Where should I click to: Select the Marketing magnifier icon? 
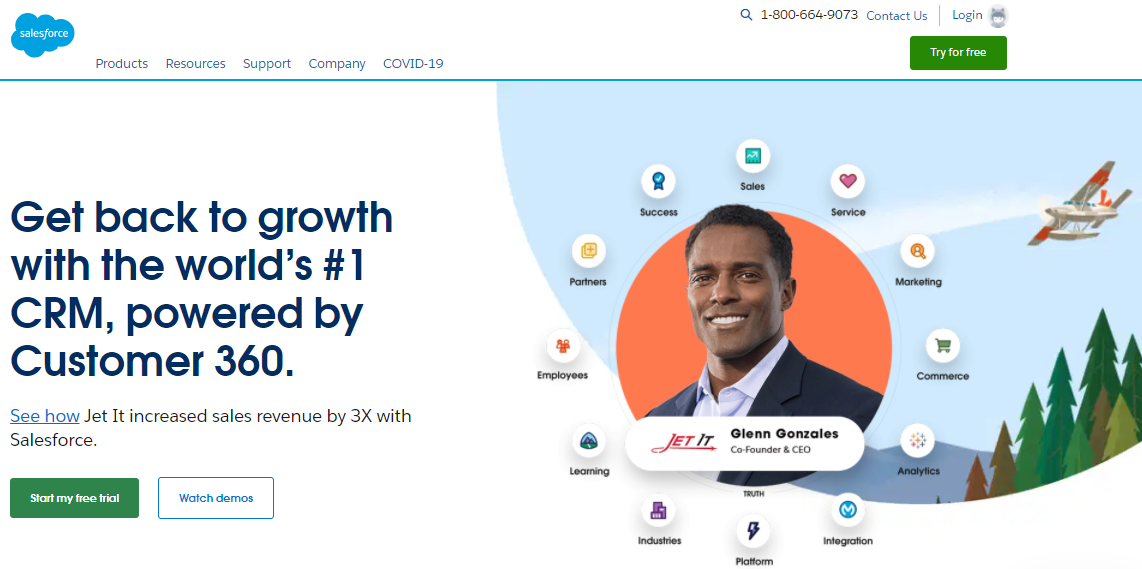pos(918,251)
